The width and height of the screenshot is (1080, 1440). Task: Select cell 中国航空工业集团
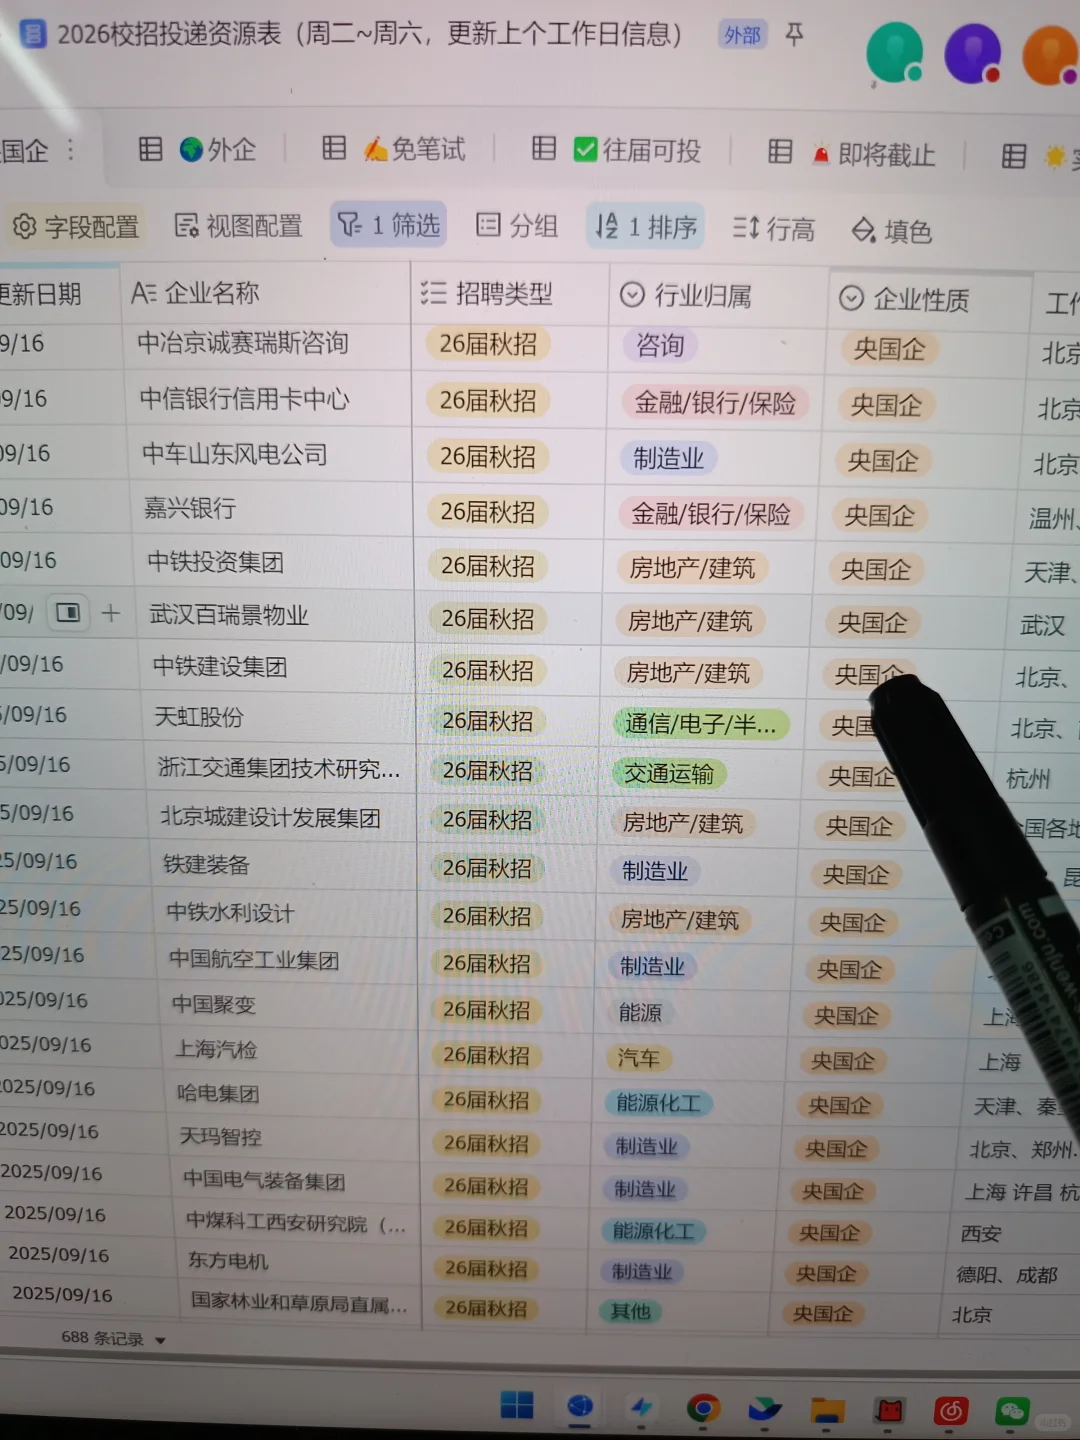click(x=254, y=960)
